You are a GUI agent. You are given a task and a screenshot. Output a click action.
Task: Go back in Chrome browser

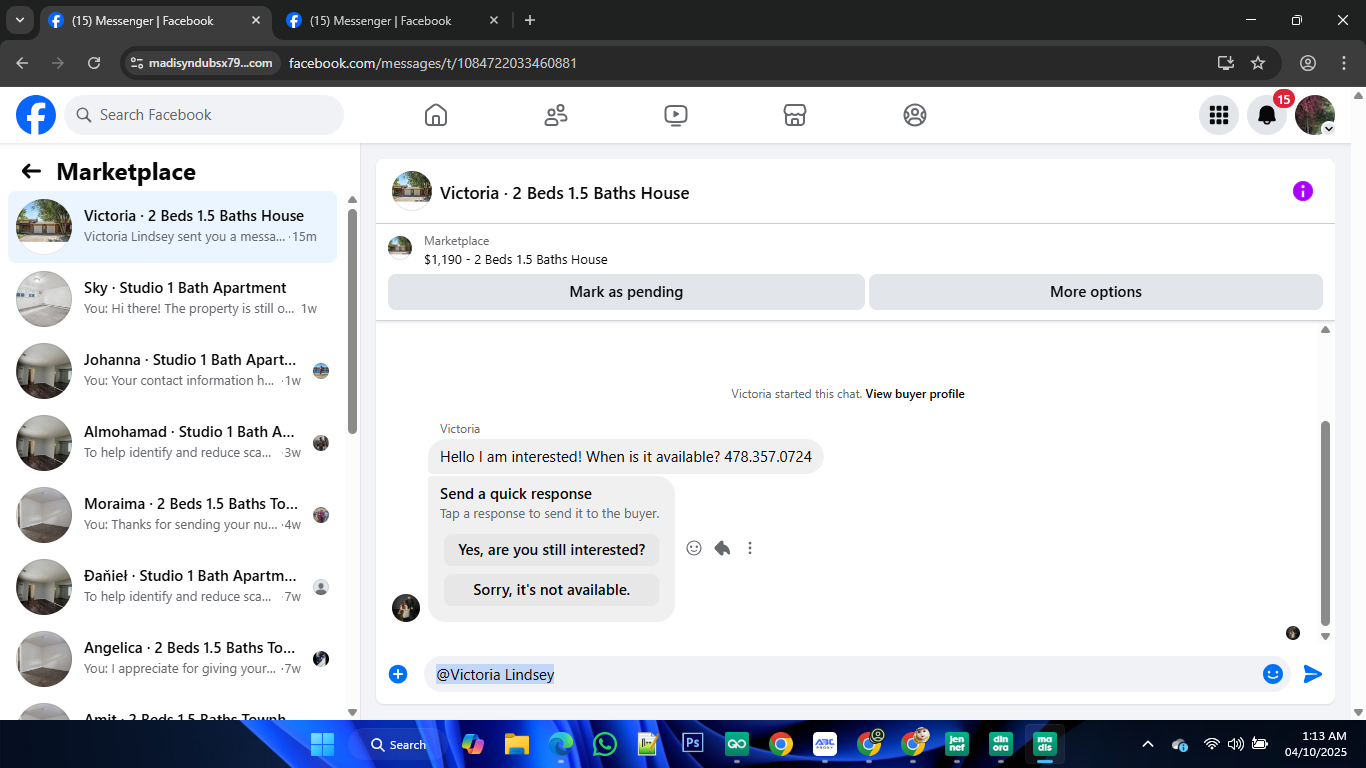(23, 63)
